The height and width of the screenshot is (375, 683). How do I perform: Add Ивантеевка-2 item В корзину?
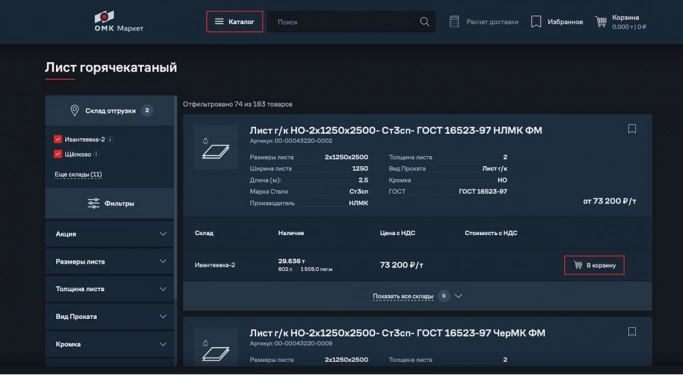tap(594, 265)
